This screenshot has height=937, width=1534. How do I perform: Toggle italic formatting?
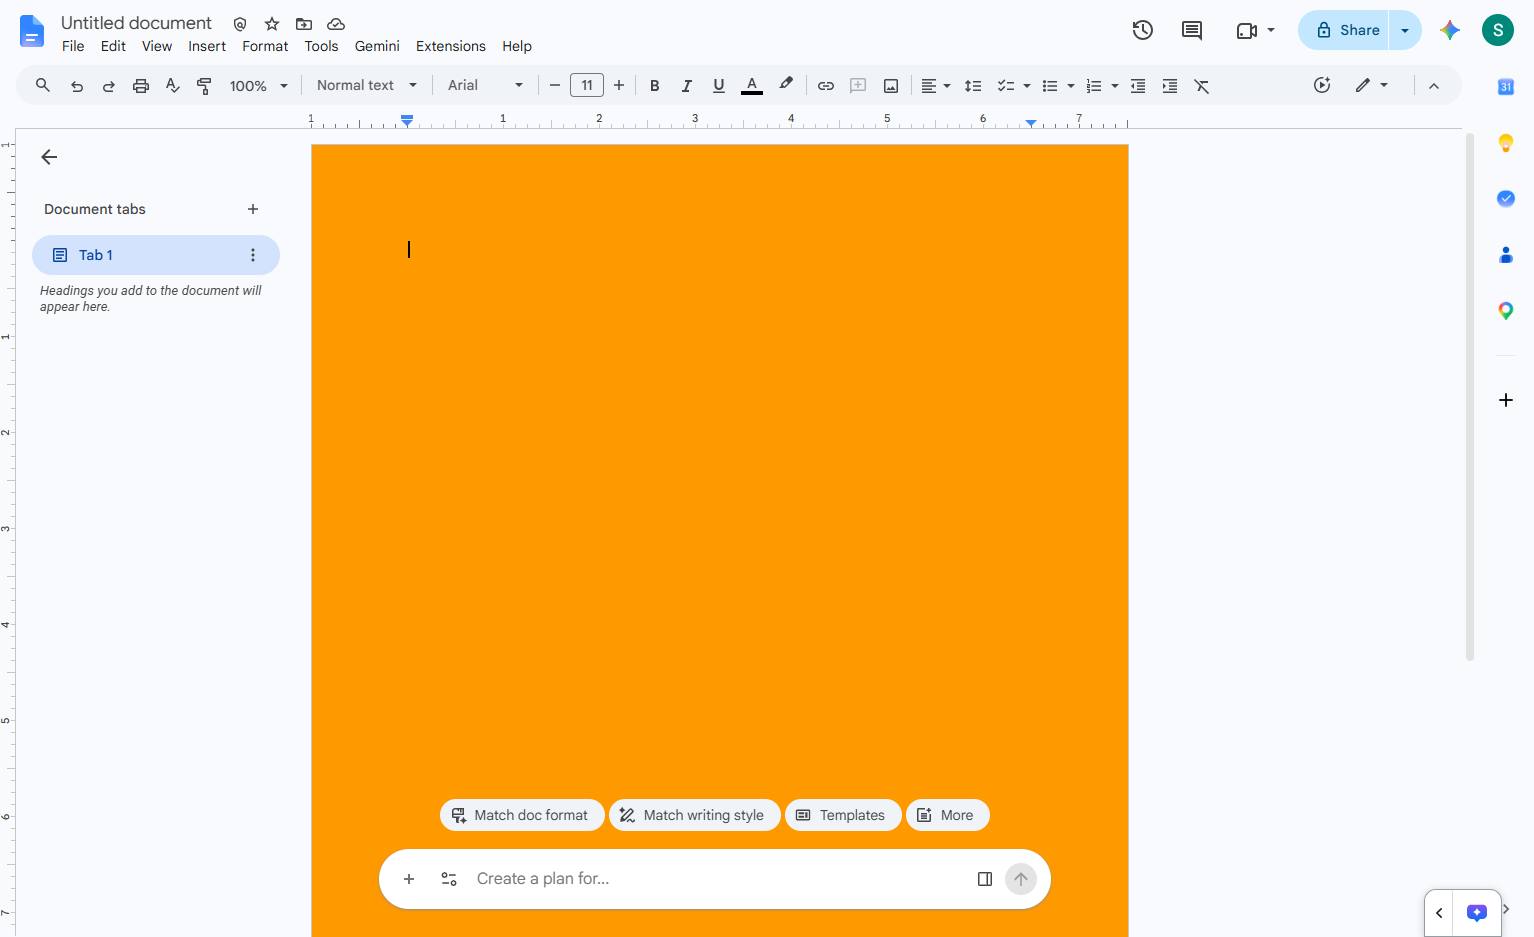coord(687,86)
